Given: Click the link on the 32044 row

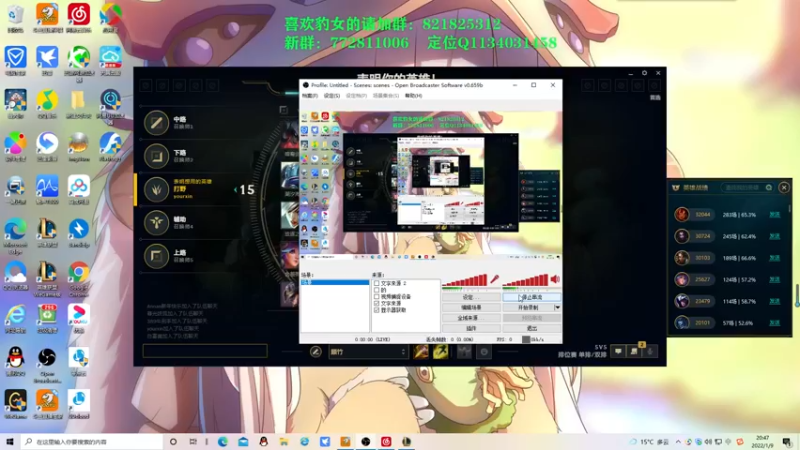Looking at the screenshot, I should pyautogui.click(x=774, y=215).
